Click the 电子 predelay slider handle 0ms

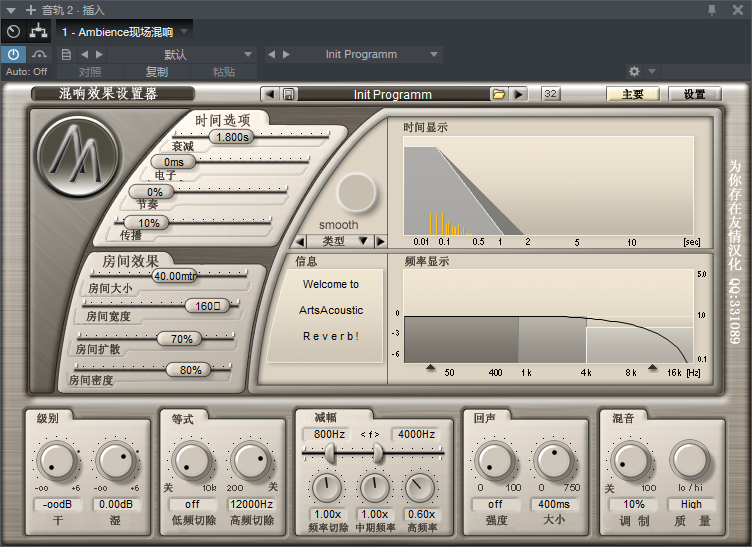tap(173, 162)
